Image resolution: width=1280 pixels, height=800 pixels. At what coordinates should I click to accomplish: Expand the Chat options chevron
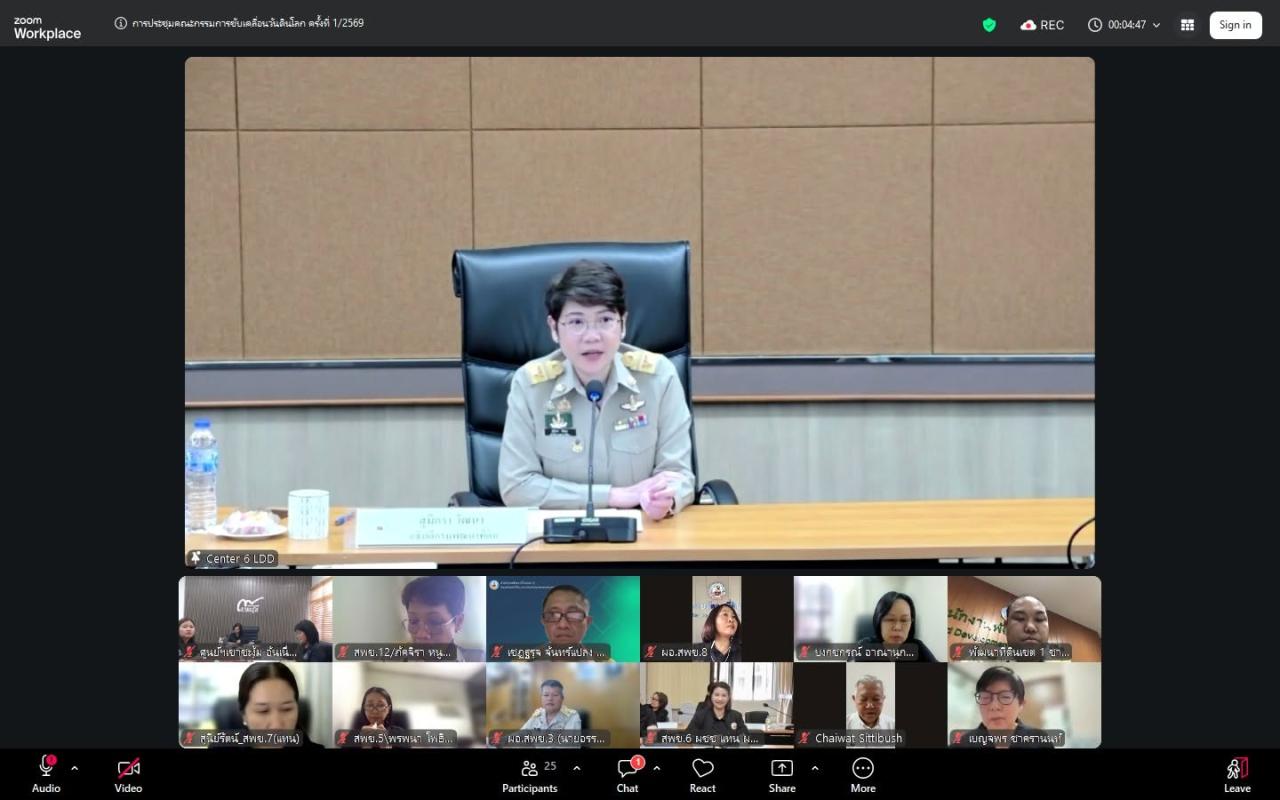pos(656,768)
